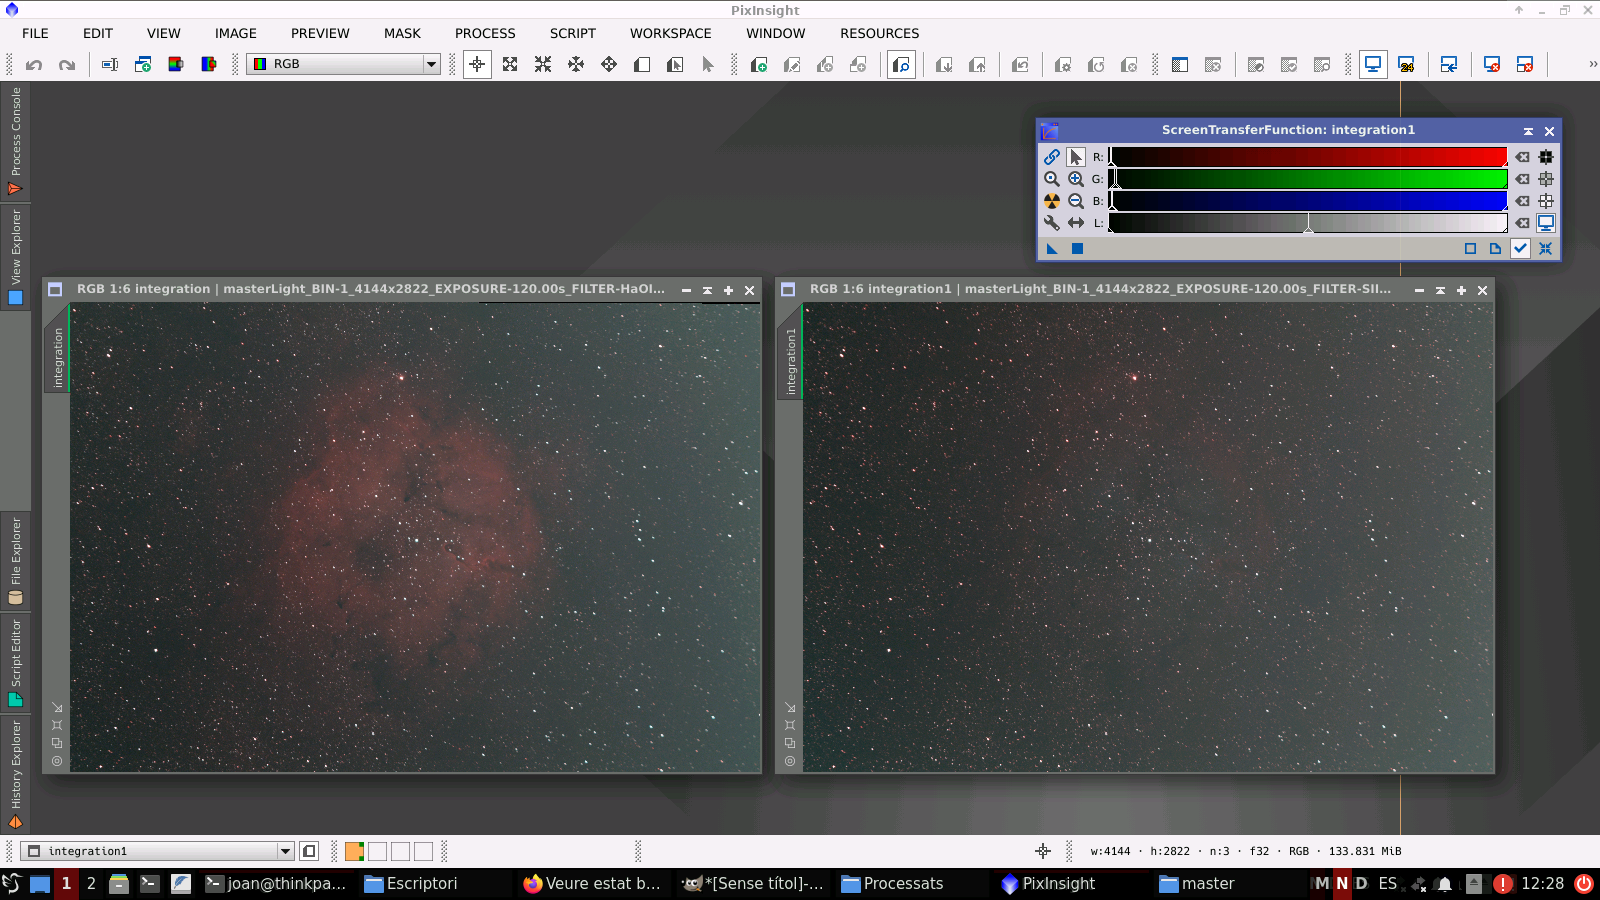Click the luminance midtone slider handle
This screenshot has height=900, width=1600.
click(x=1309, y=228)
